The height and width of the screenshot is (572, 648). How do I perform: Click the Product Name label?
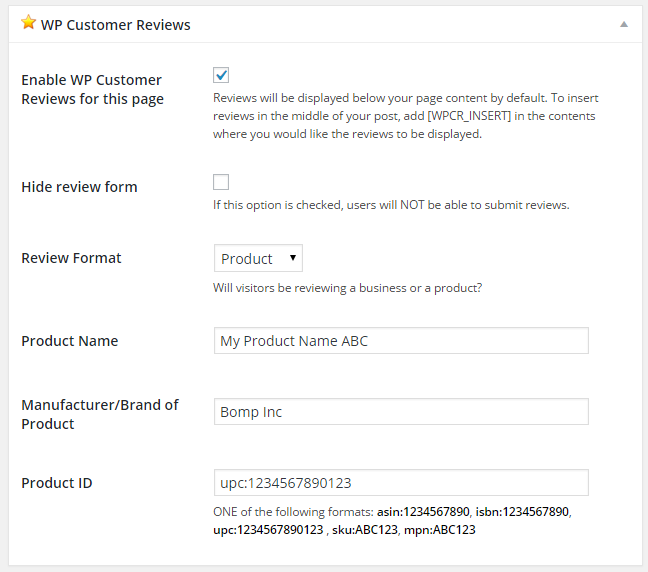[x=70, y=341]
